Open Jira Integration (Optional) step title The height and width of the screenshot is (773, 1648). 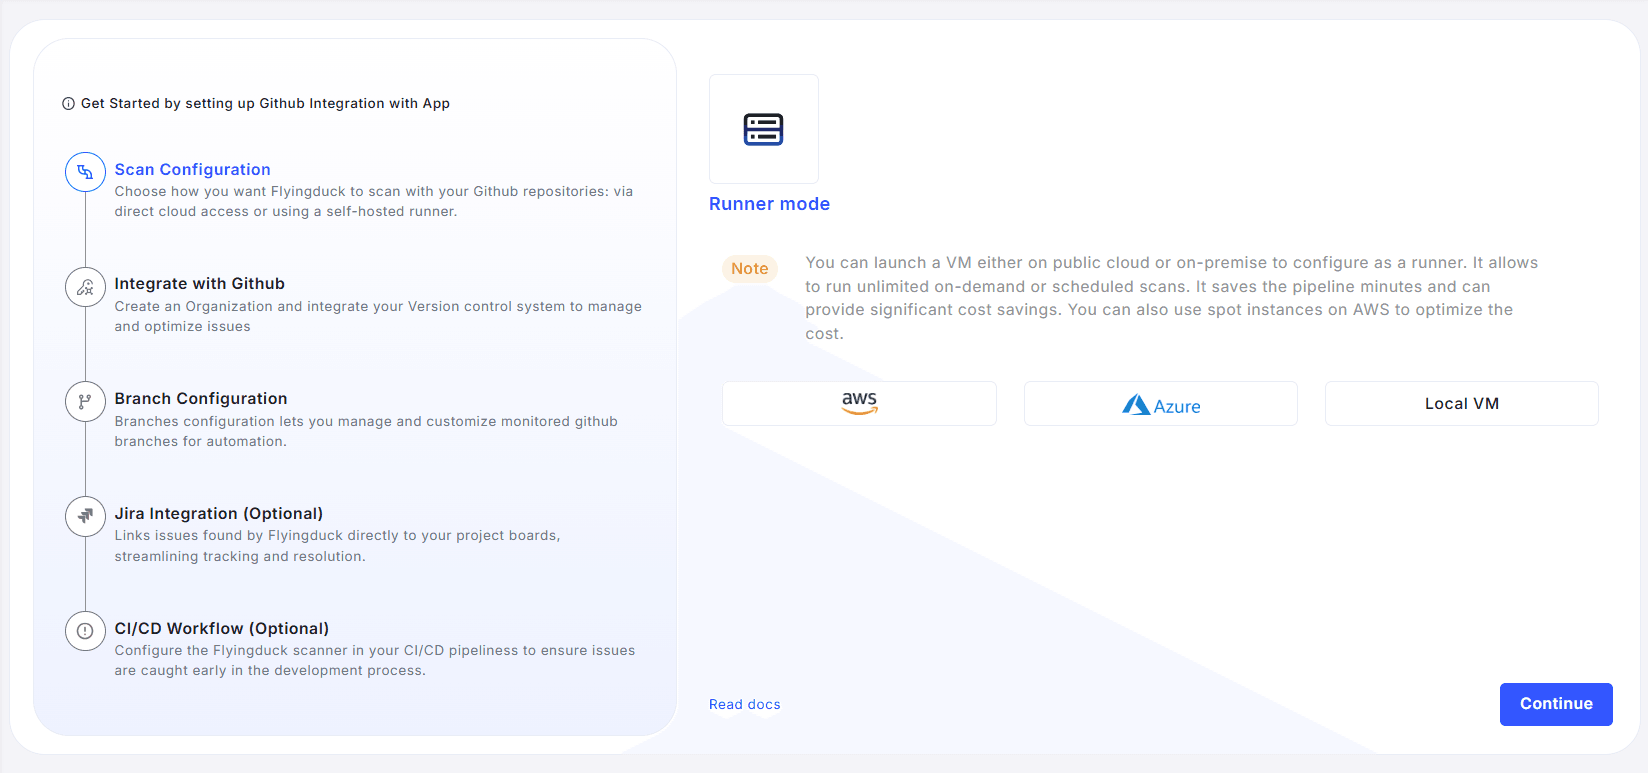pyautogui.click(x=218, y=514)
